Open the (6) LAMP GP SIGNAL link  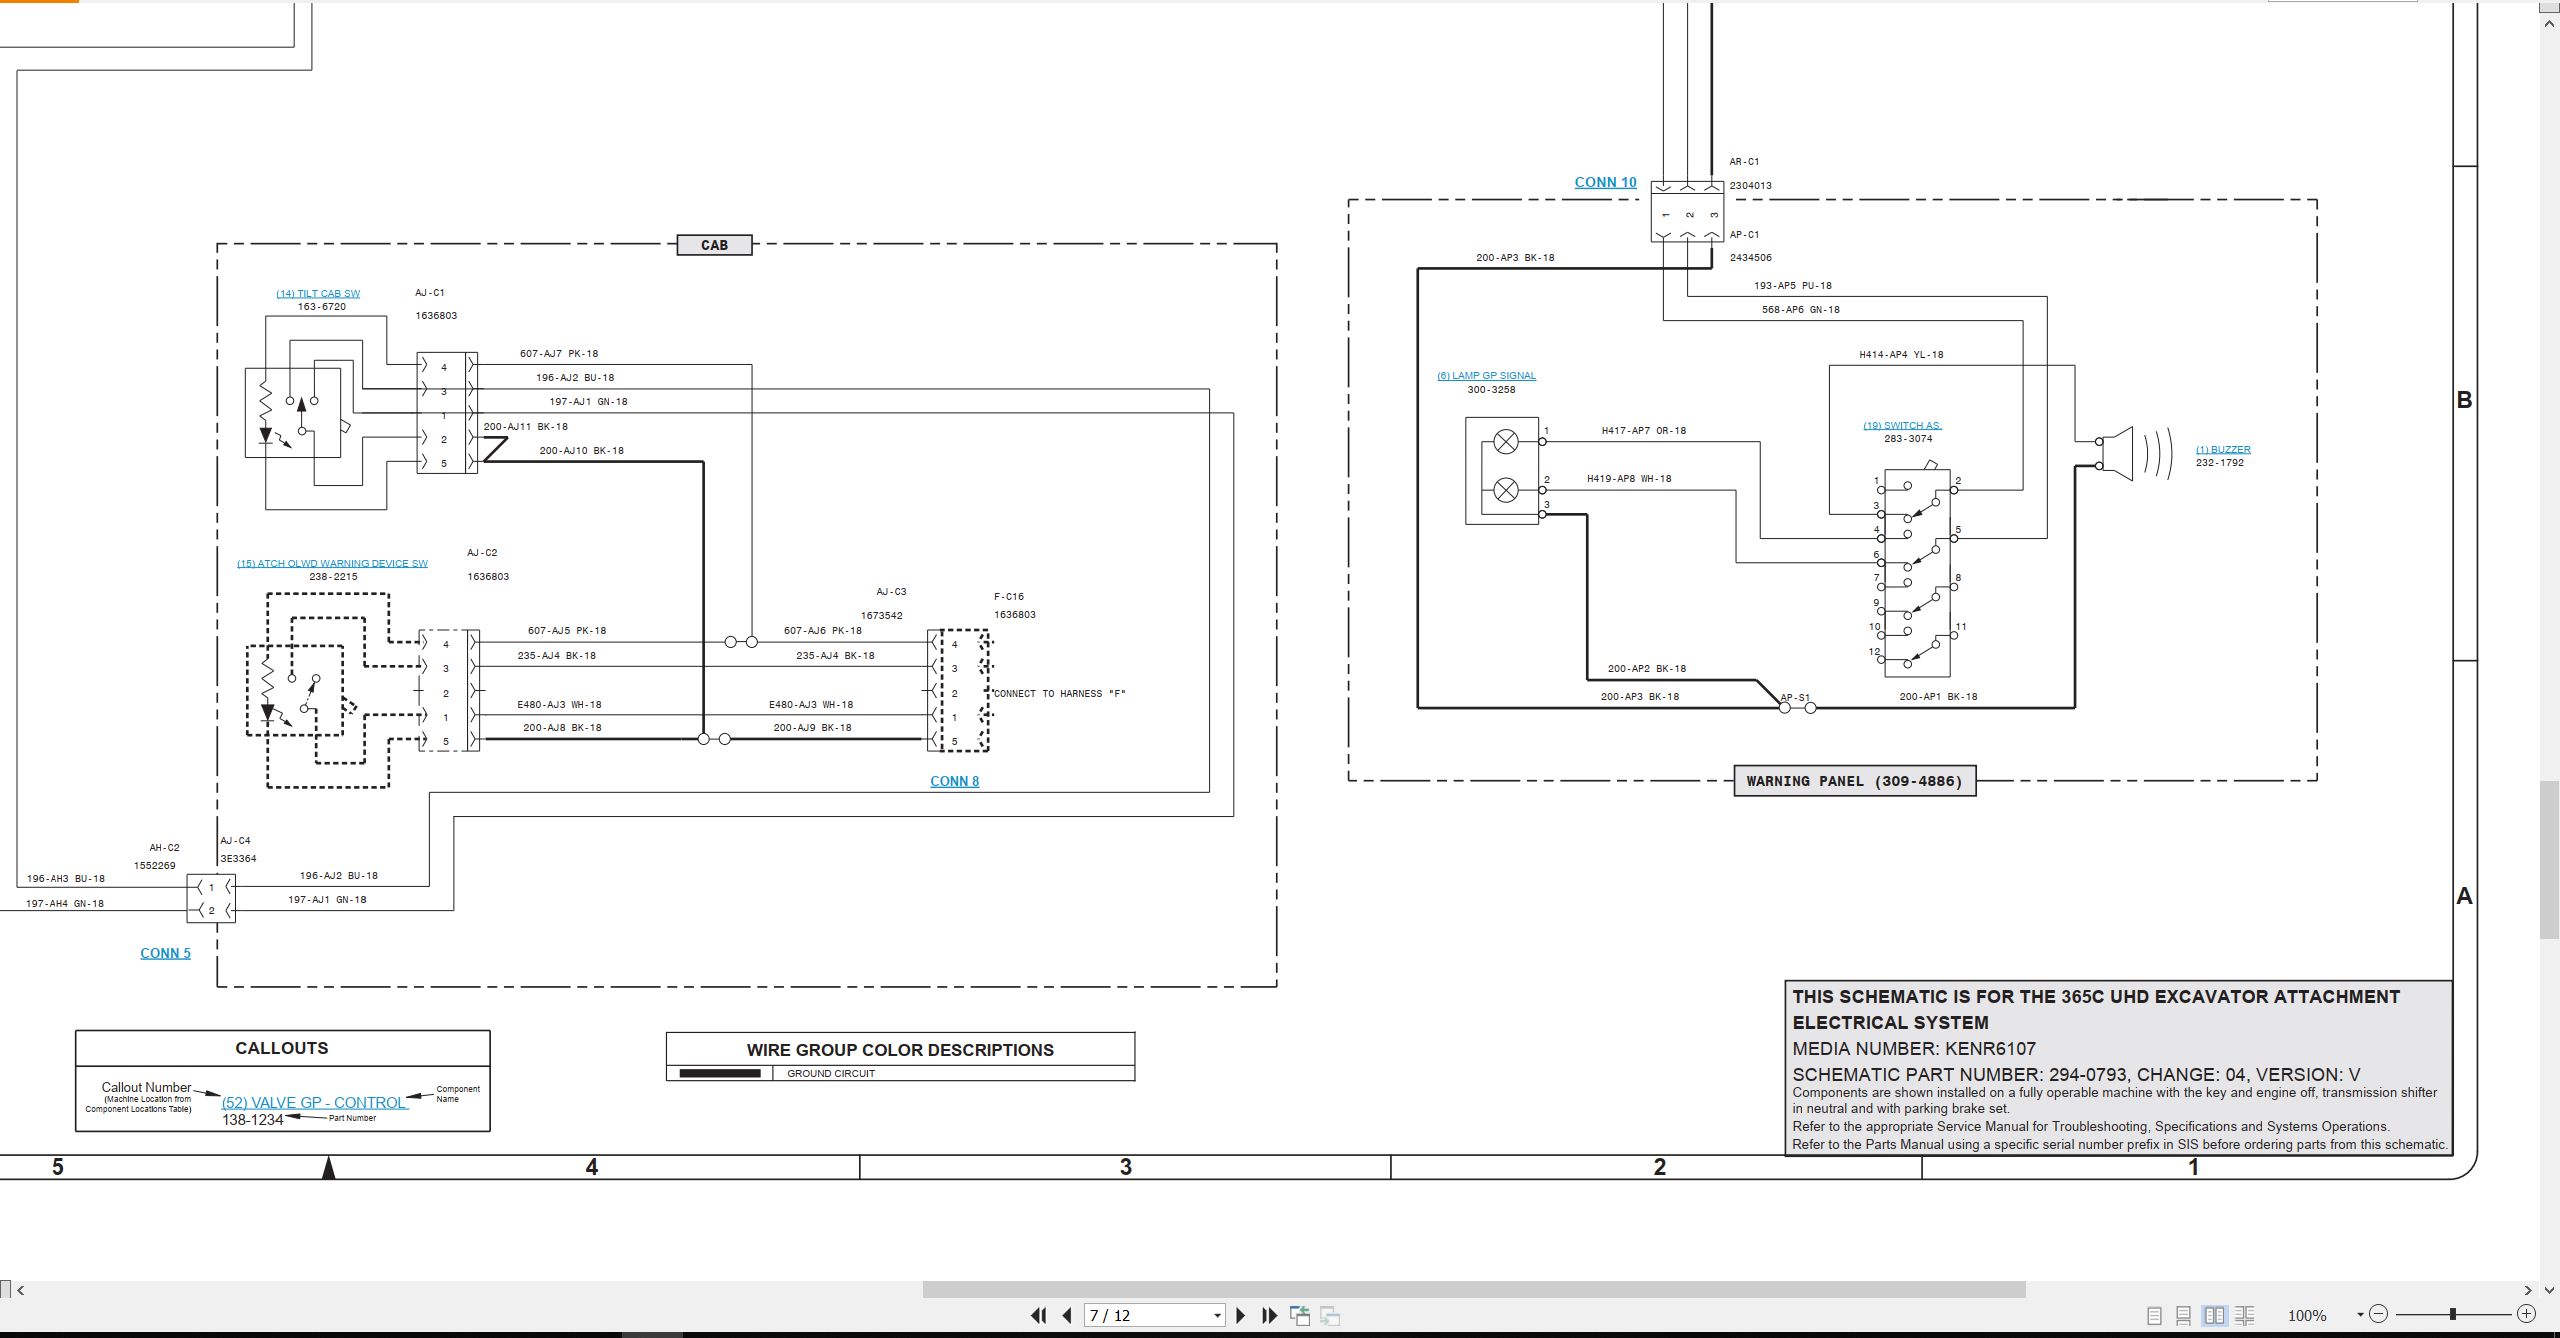pos(1486,376)
